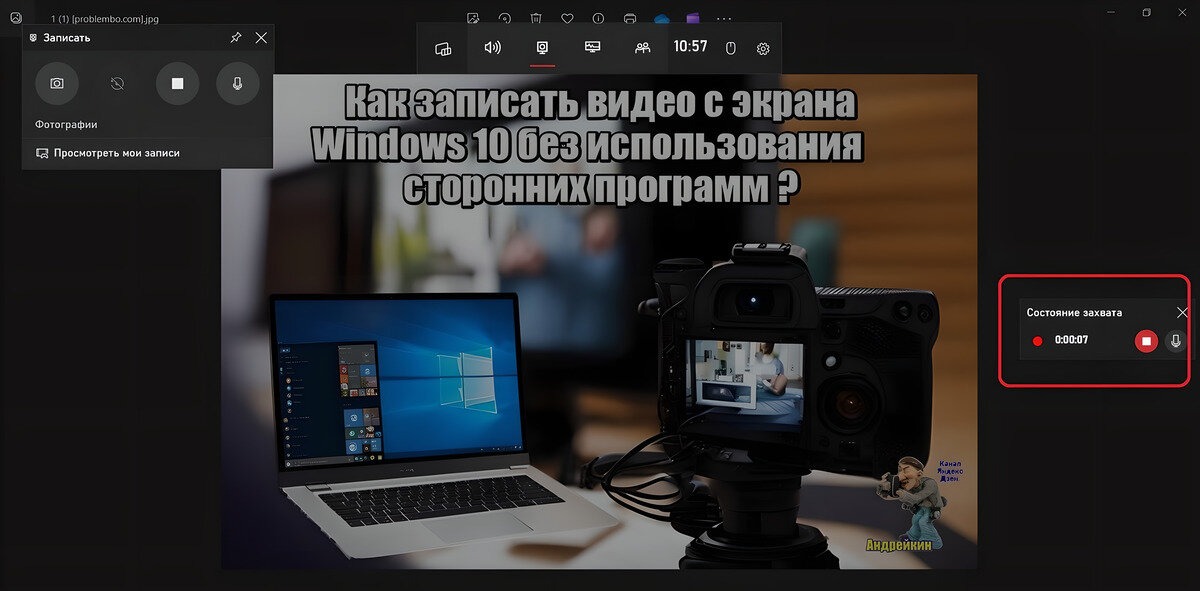Open Game Bar settings gear
This screenshot has width=1200, height=591.
click(x=763, y=48)
